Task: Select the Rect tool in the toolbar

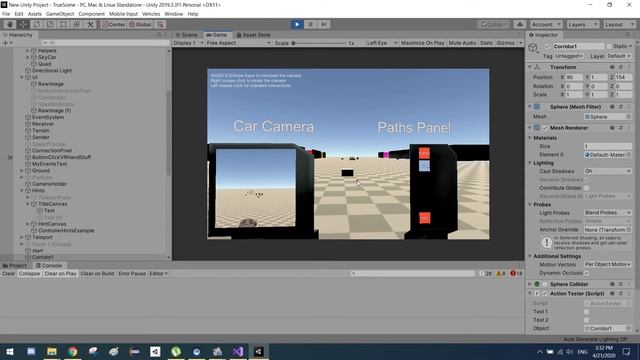Action: tap(64, 24)
